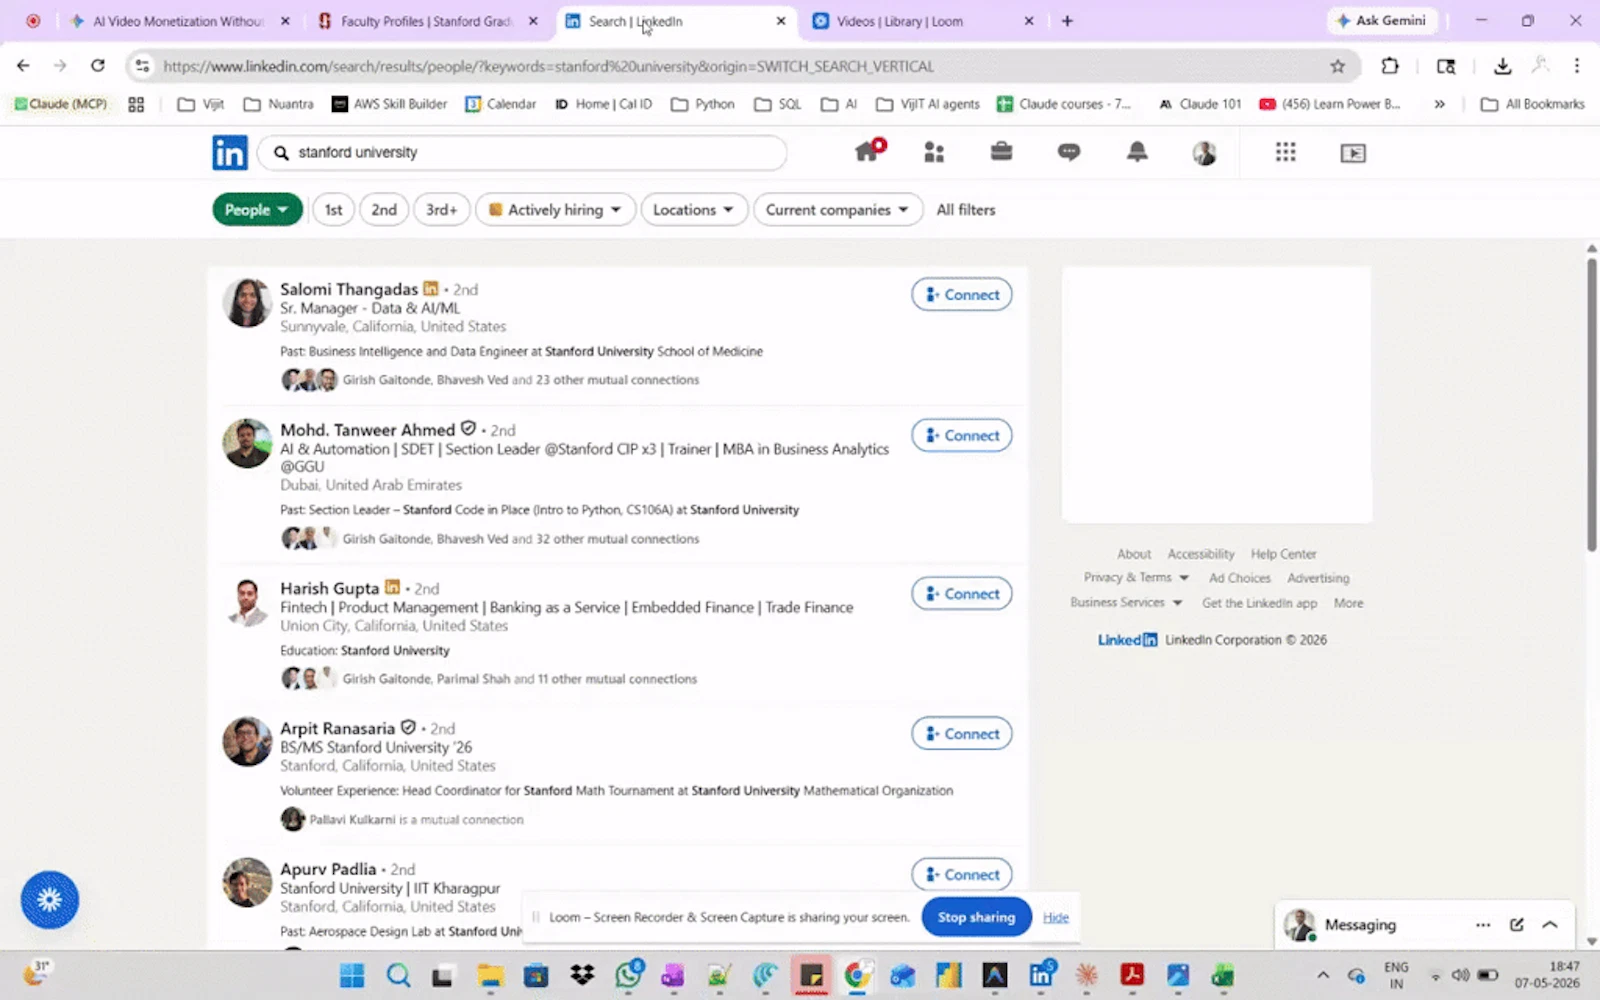Toggle the 3rd+ connections filter
1600x1000 pixels.
coord(441,210)
